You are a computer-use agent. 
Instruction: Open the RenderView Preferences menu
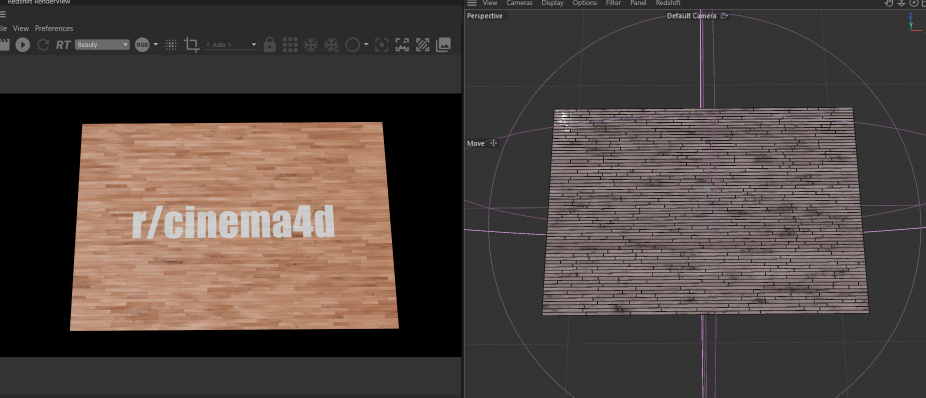click(x=54, y=28)
